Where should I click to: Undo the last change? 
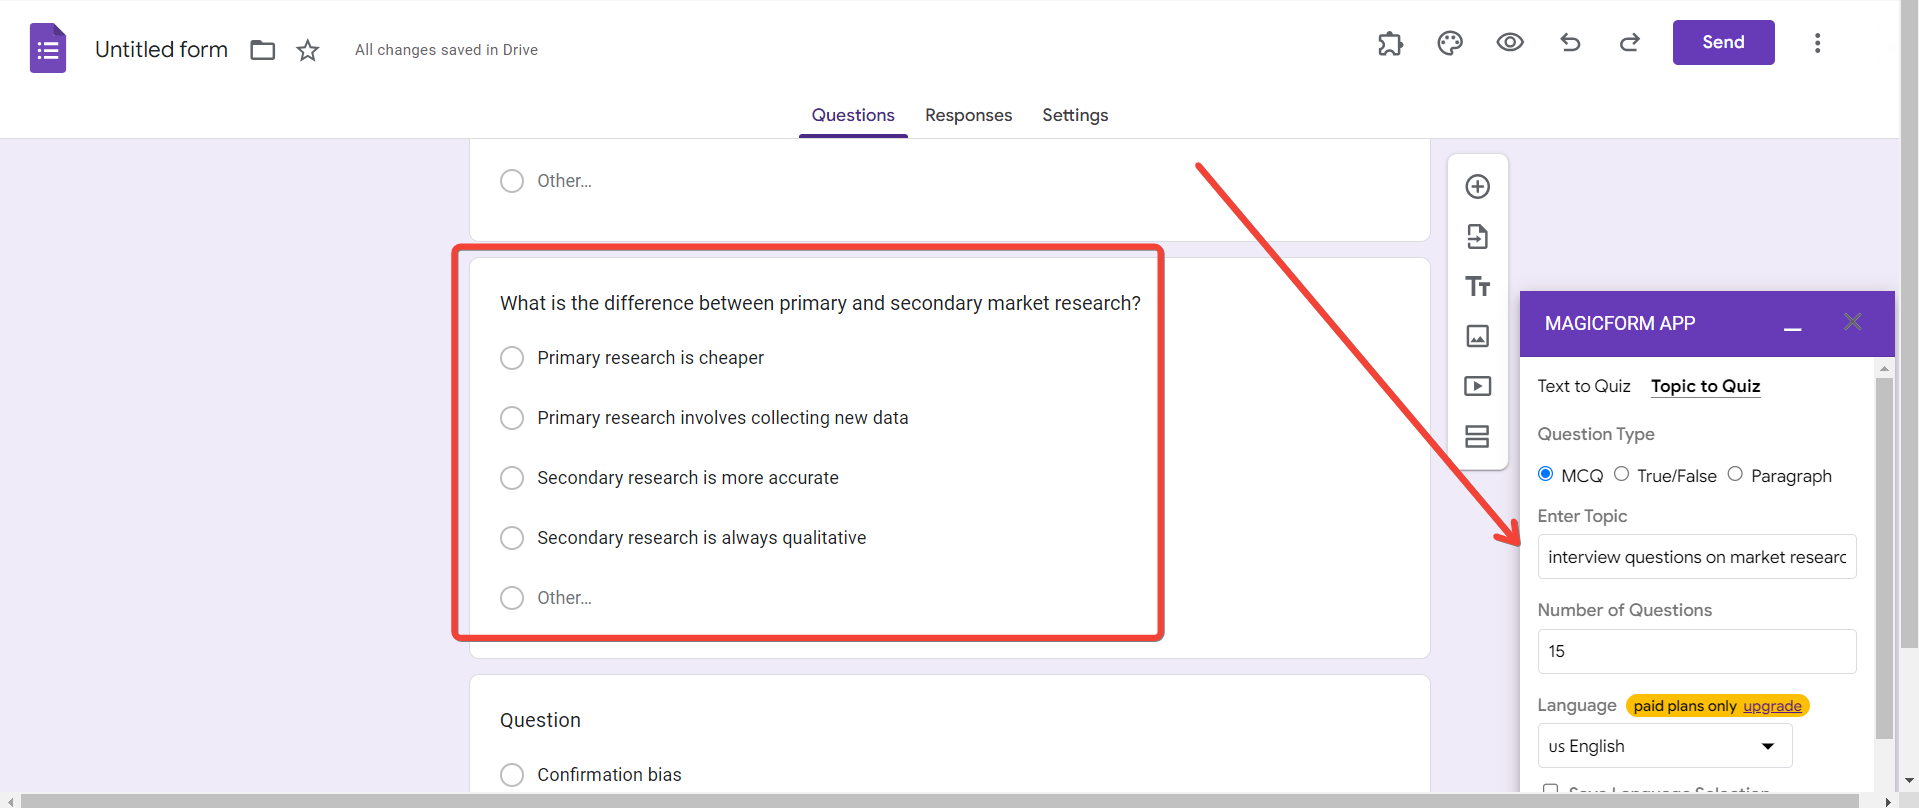pos(1570,42)
